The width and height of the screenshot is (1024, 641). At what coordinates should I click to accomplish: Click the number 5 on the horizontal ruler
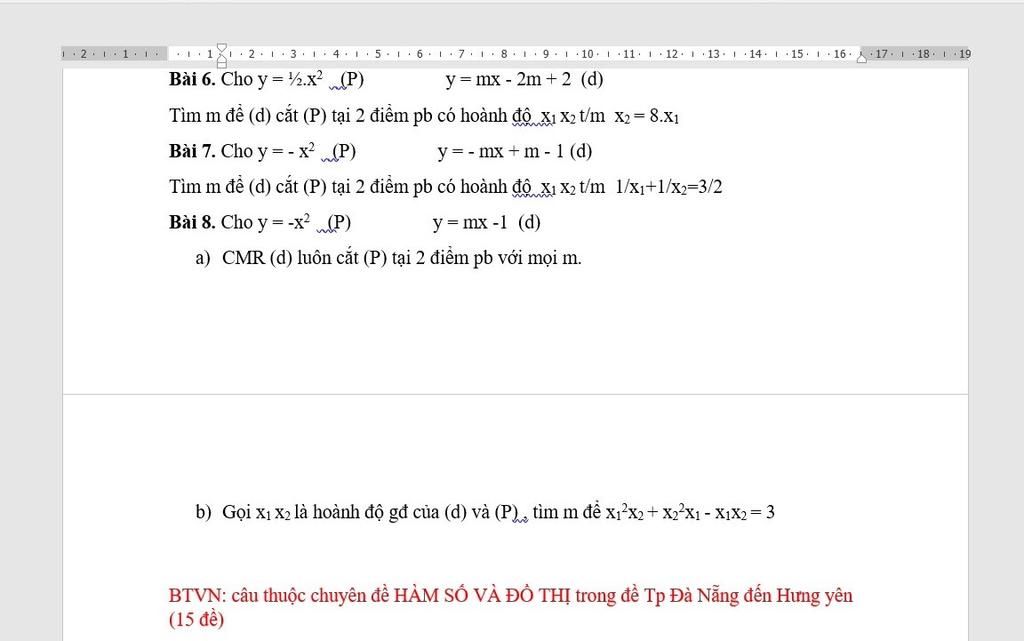(x=377, y=54)
